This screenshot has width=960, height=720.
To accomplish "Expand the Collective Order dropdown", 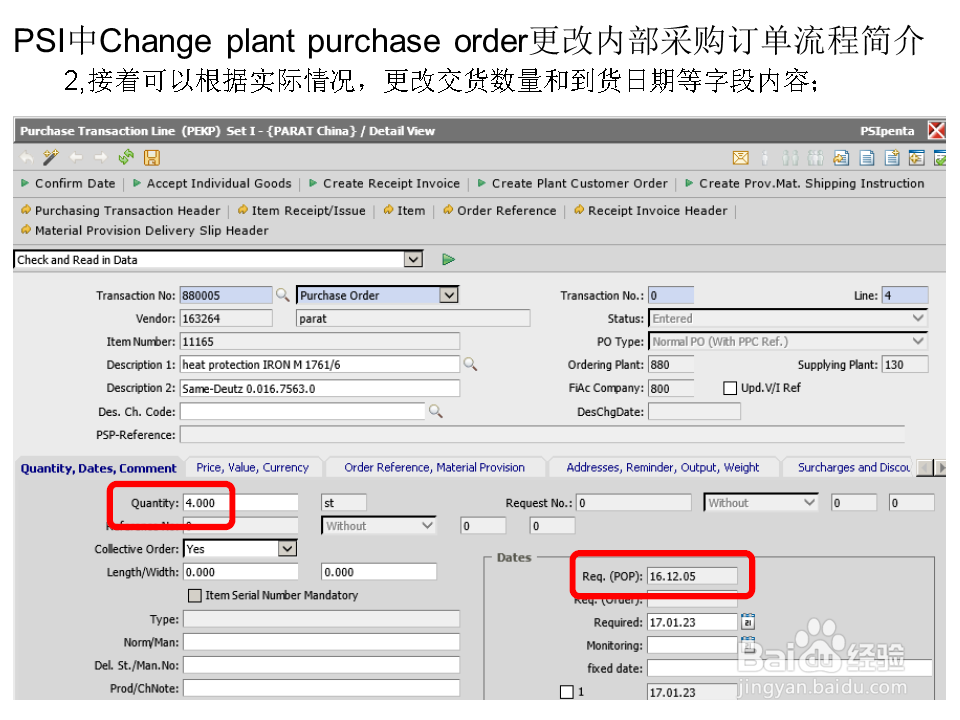I will click(x=288, y=548).
